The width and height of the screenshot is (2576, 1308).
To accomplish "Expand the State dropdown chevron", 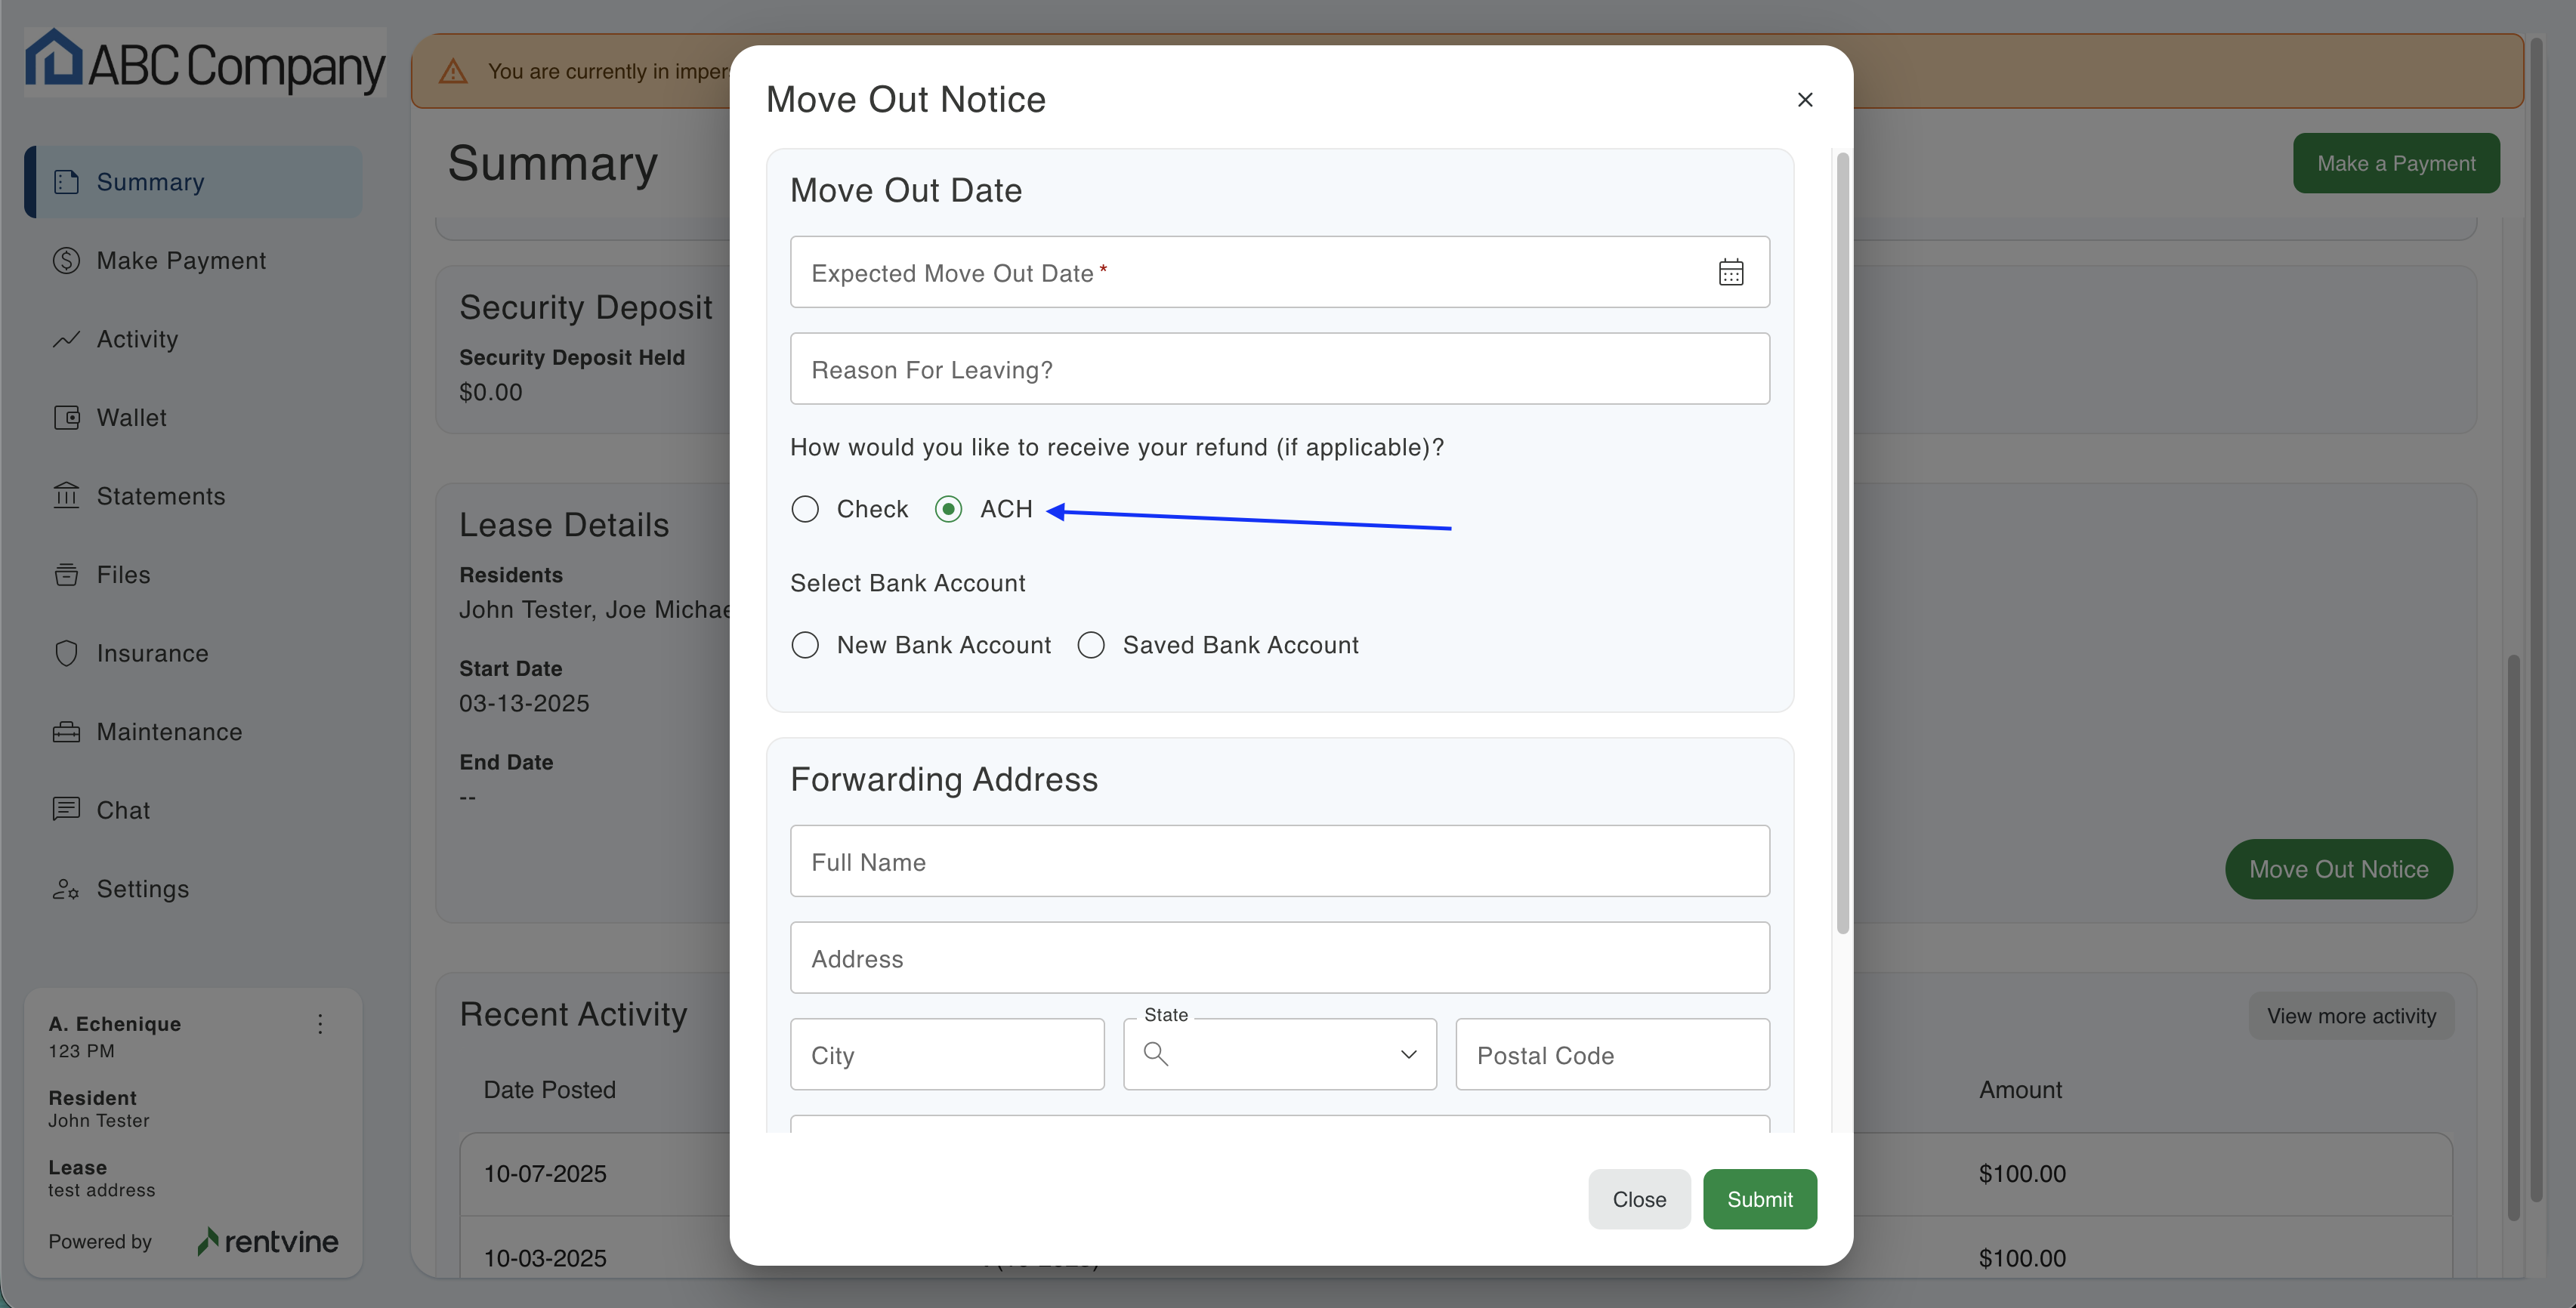I will pos(1408,1054).
